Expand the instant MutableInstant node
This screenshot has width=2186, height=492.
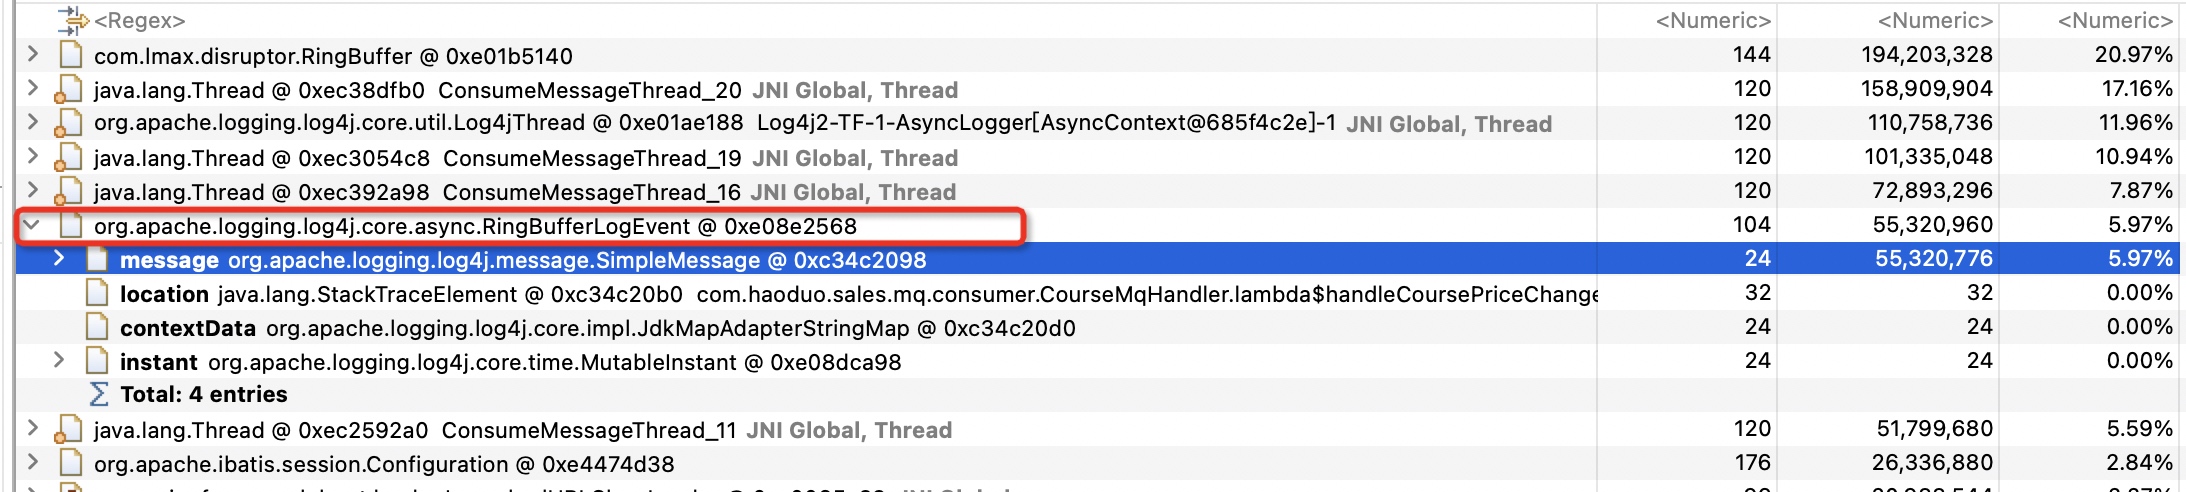(59, 361)
